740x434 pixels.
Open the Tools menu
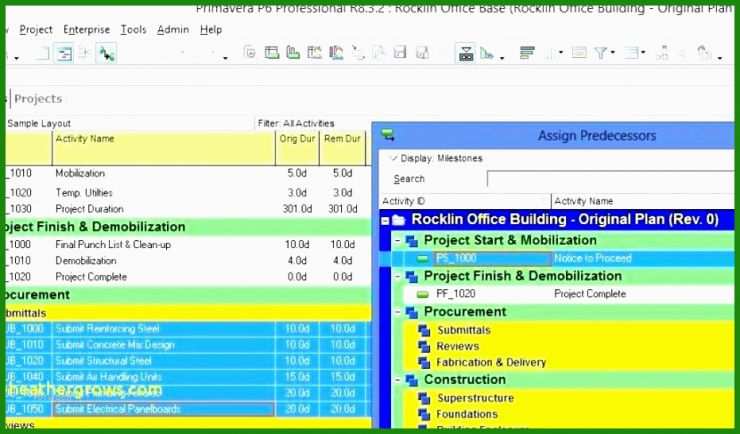click(134, 30)
